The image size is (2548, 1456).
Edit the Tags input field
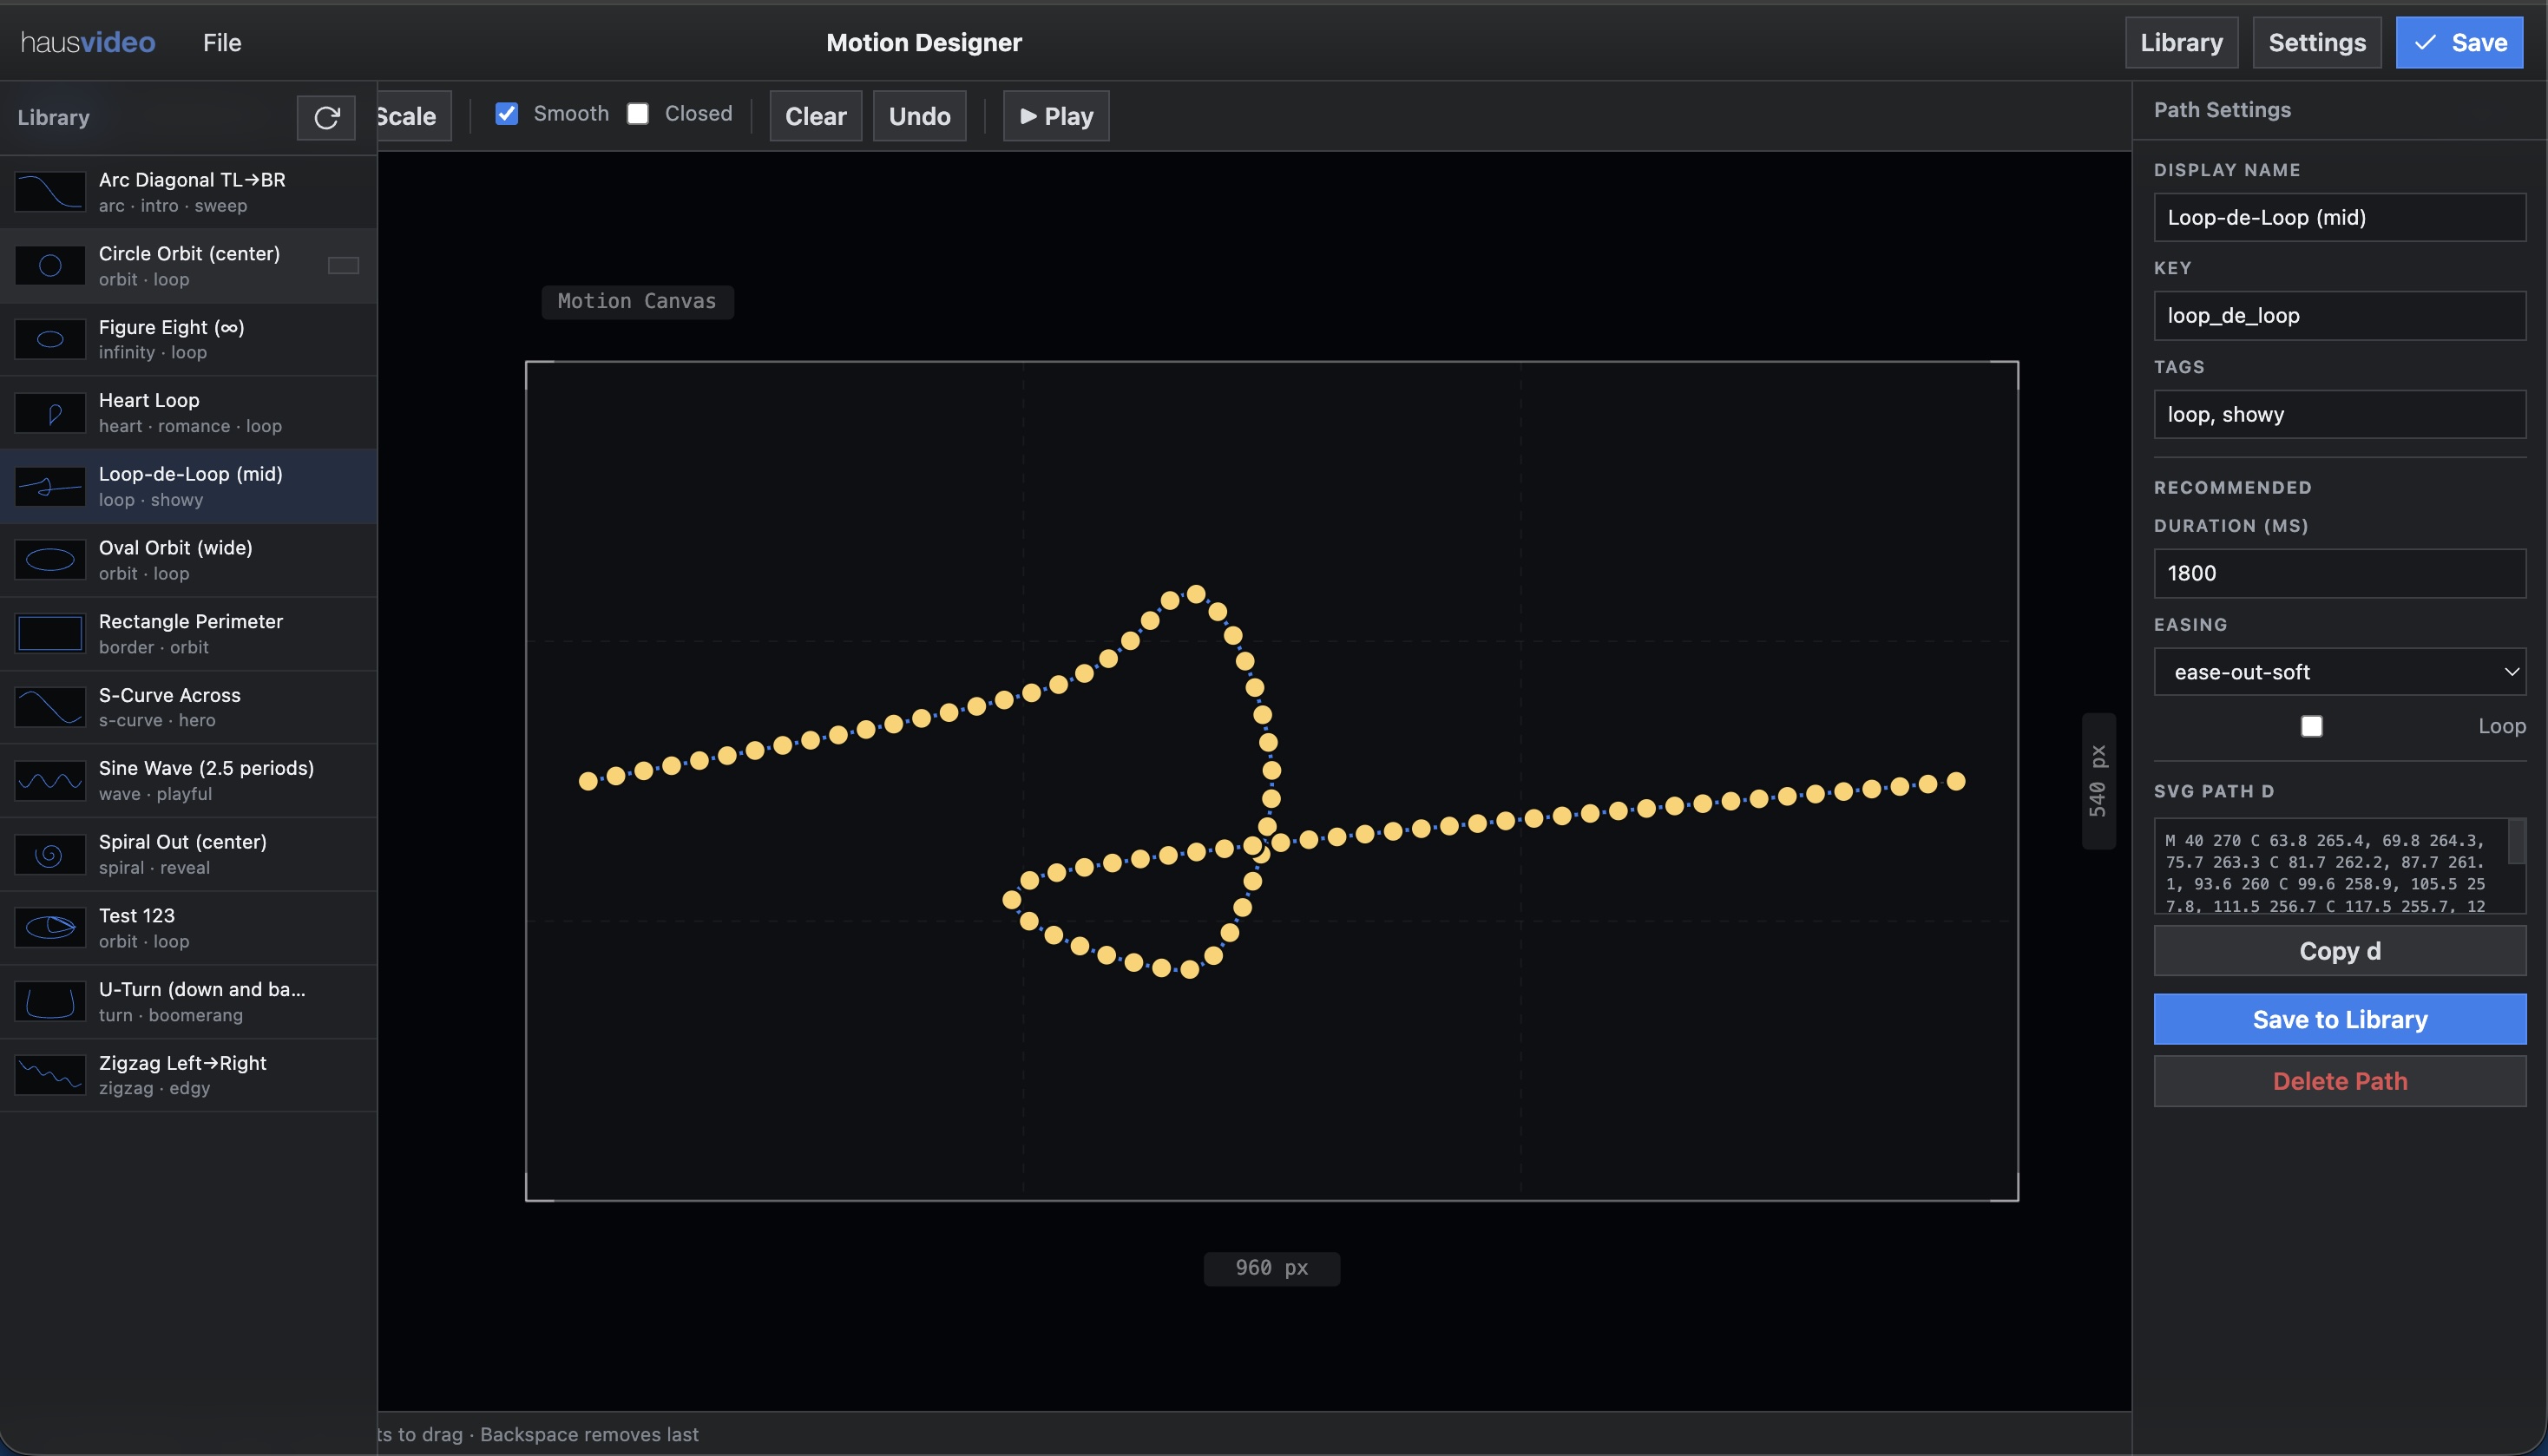pyautogui.click(x=2339, y=415)
